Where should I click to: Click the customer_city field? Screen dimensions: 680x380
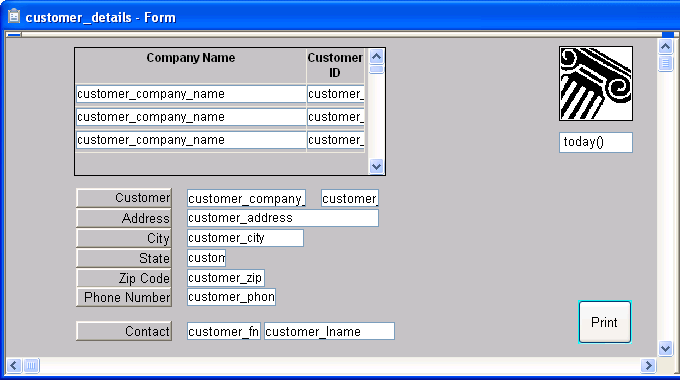[245, 238]
